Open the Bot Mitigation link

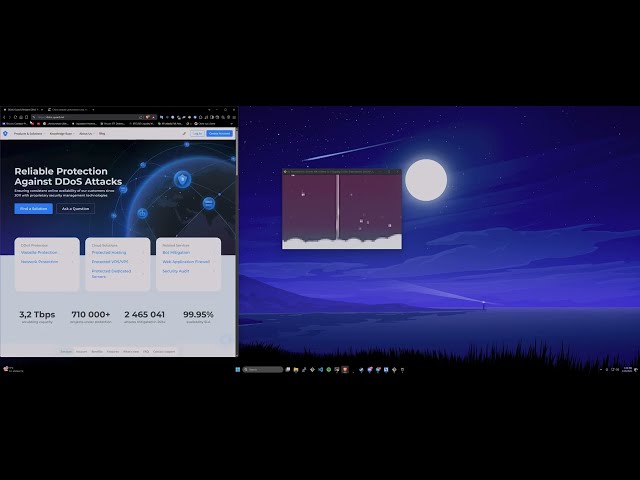point(176,253)
